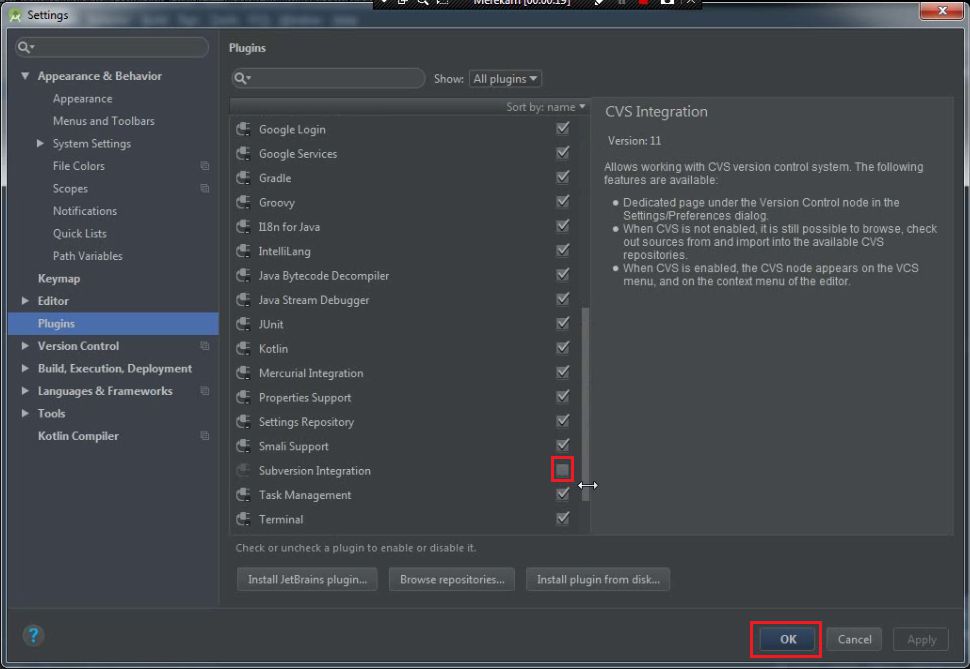Click the Smali Support plugin icon
Viewport: 970px width, 669px height.
tap(244, 446)
